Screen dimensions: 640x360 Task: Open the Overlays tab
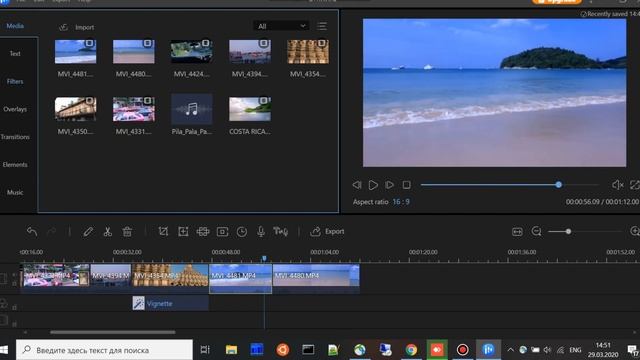tap(15, 109)
